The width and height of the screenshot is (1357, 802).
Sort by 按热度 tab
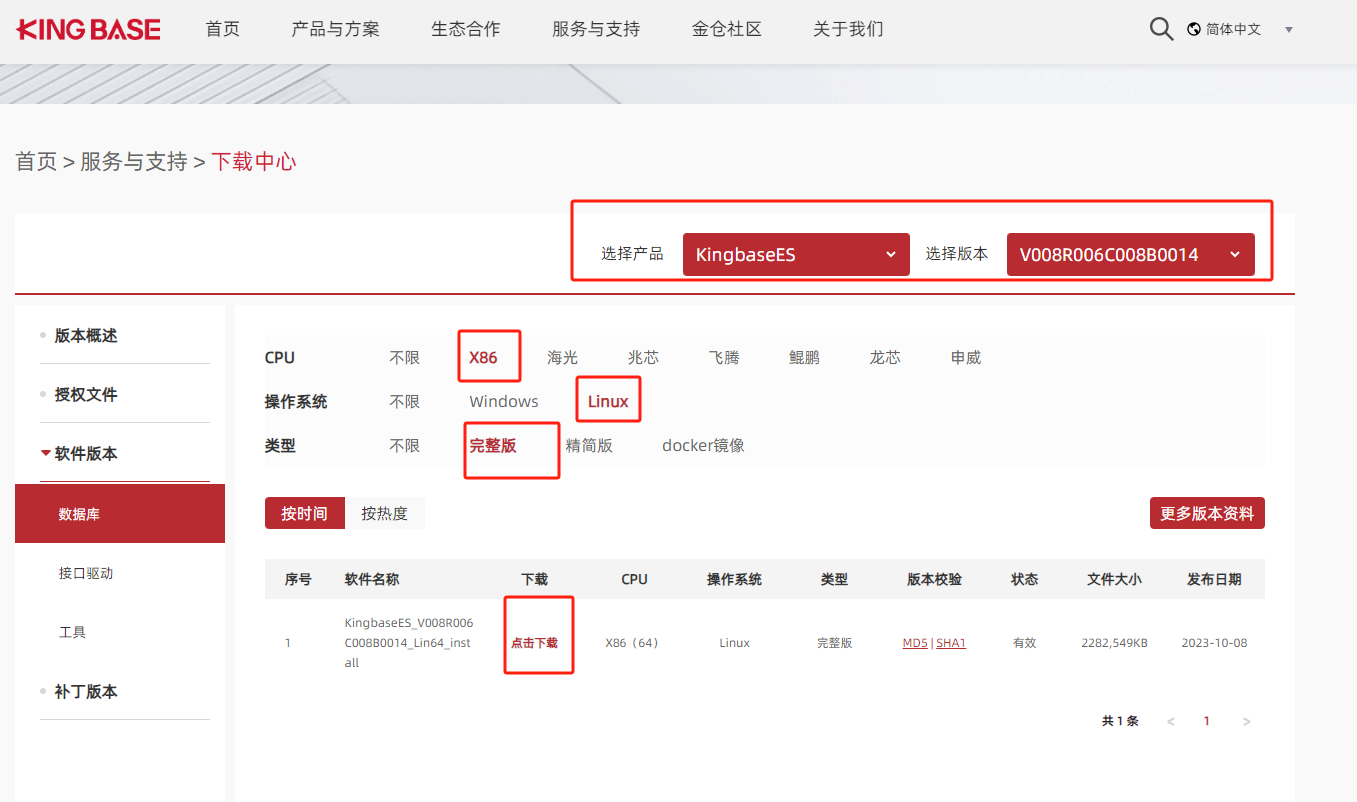[x=385, y=513]
